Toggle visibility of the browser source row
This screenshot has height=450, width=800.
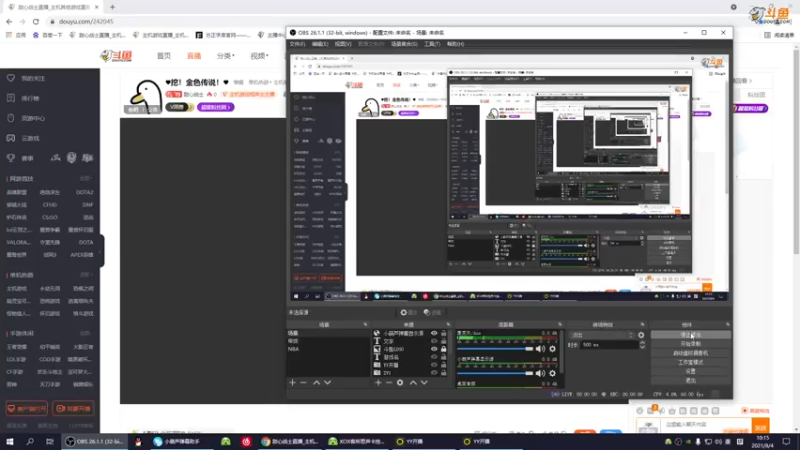[x=434, y=333]
